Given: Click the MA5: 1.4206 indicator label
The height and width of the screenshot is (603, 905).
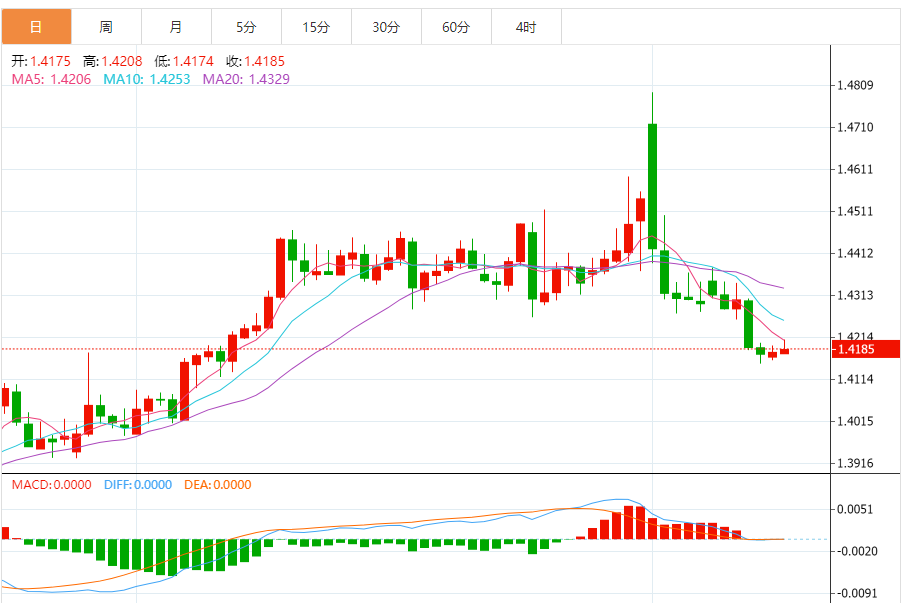Looking at the screenshot, I should [51, 79].
